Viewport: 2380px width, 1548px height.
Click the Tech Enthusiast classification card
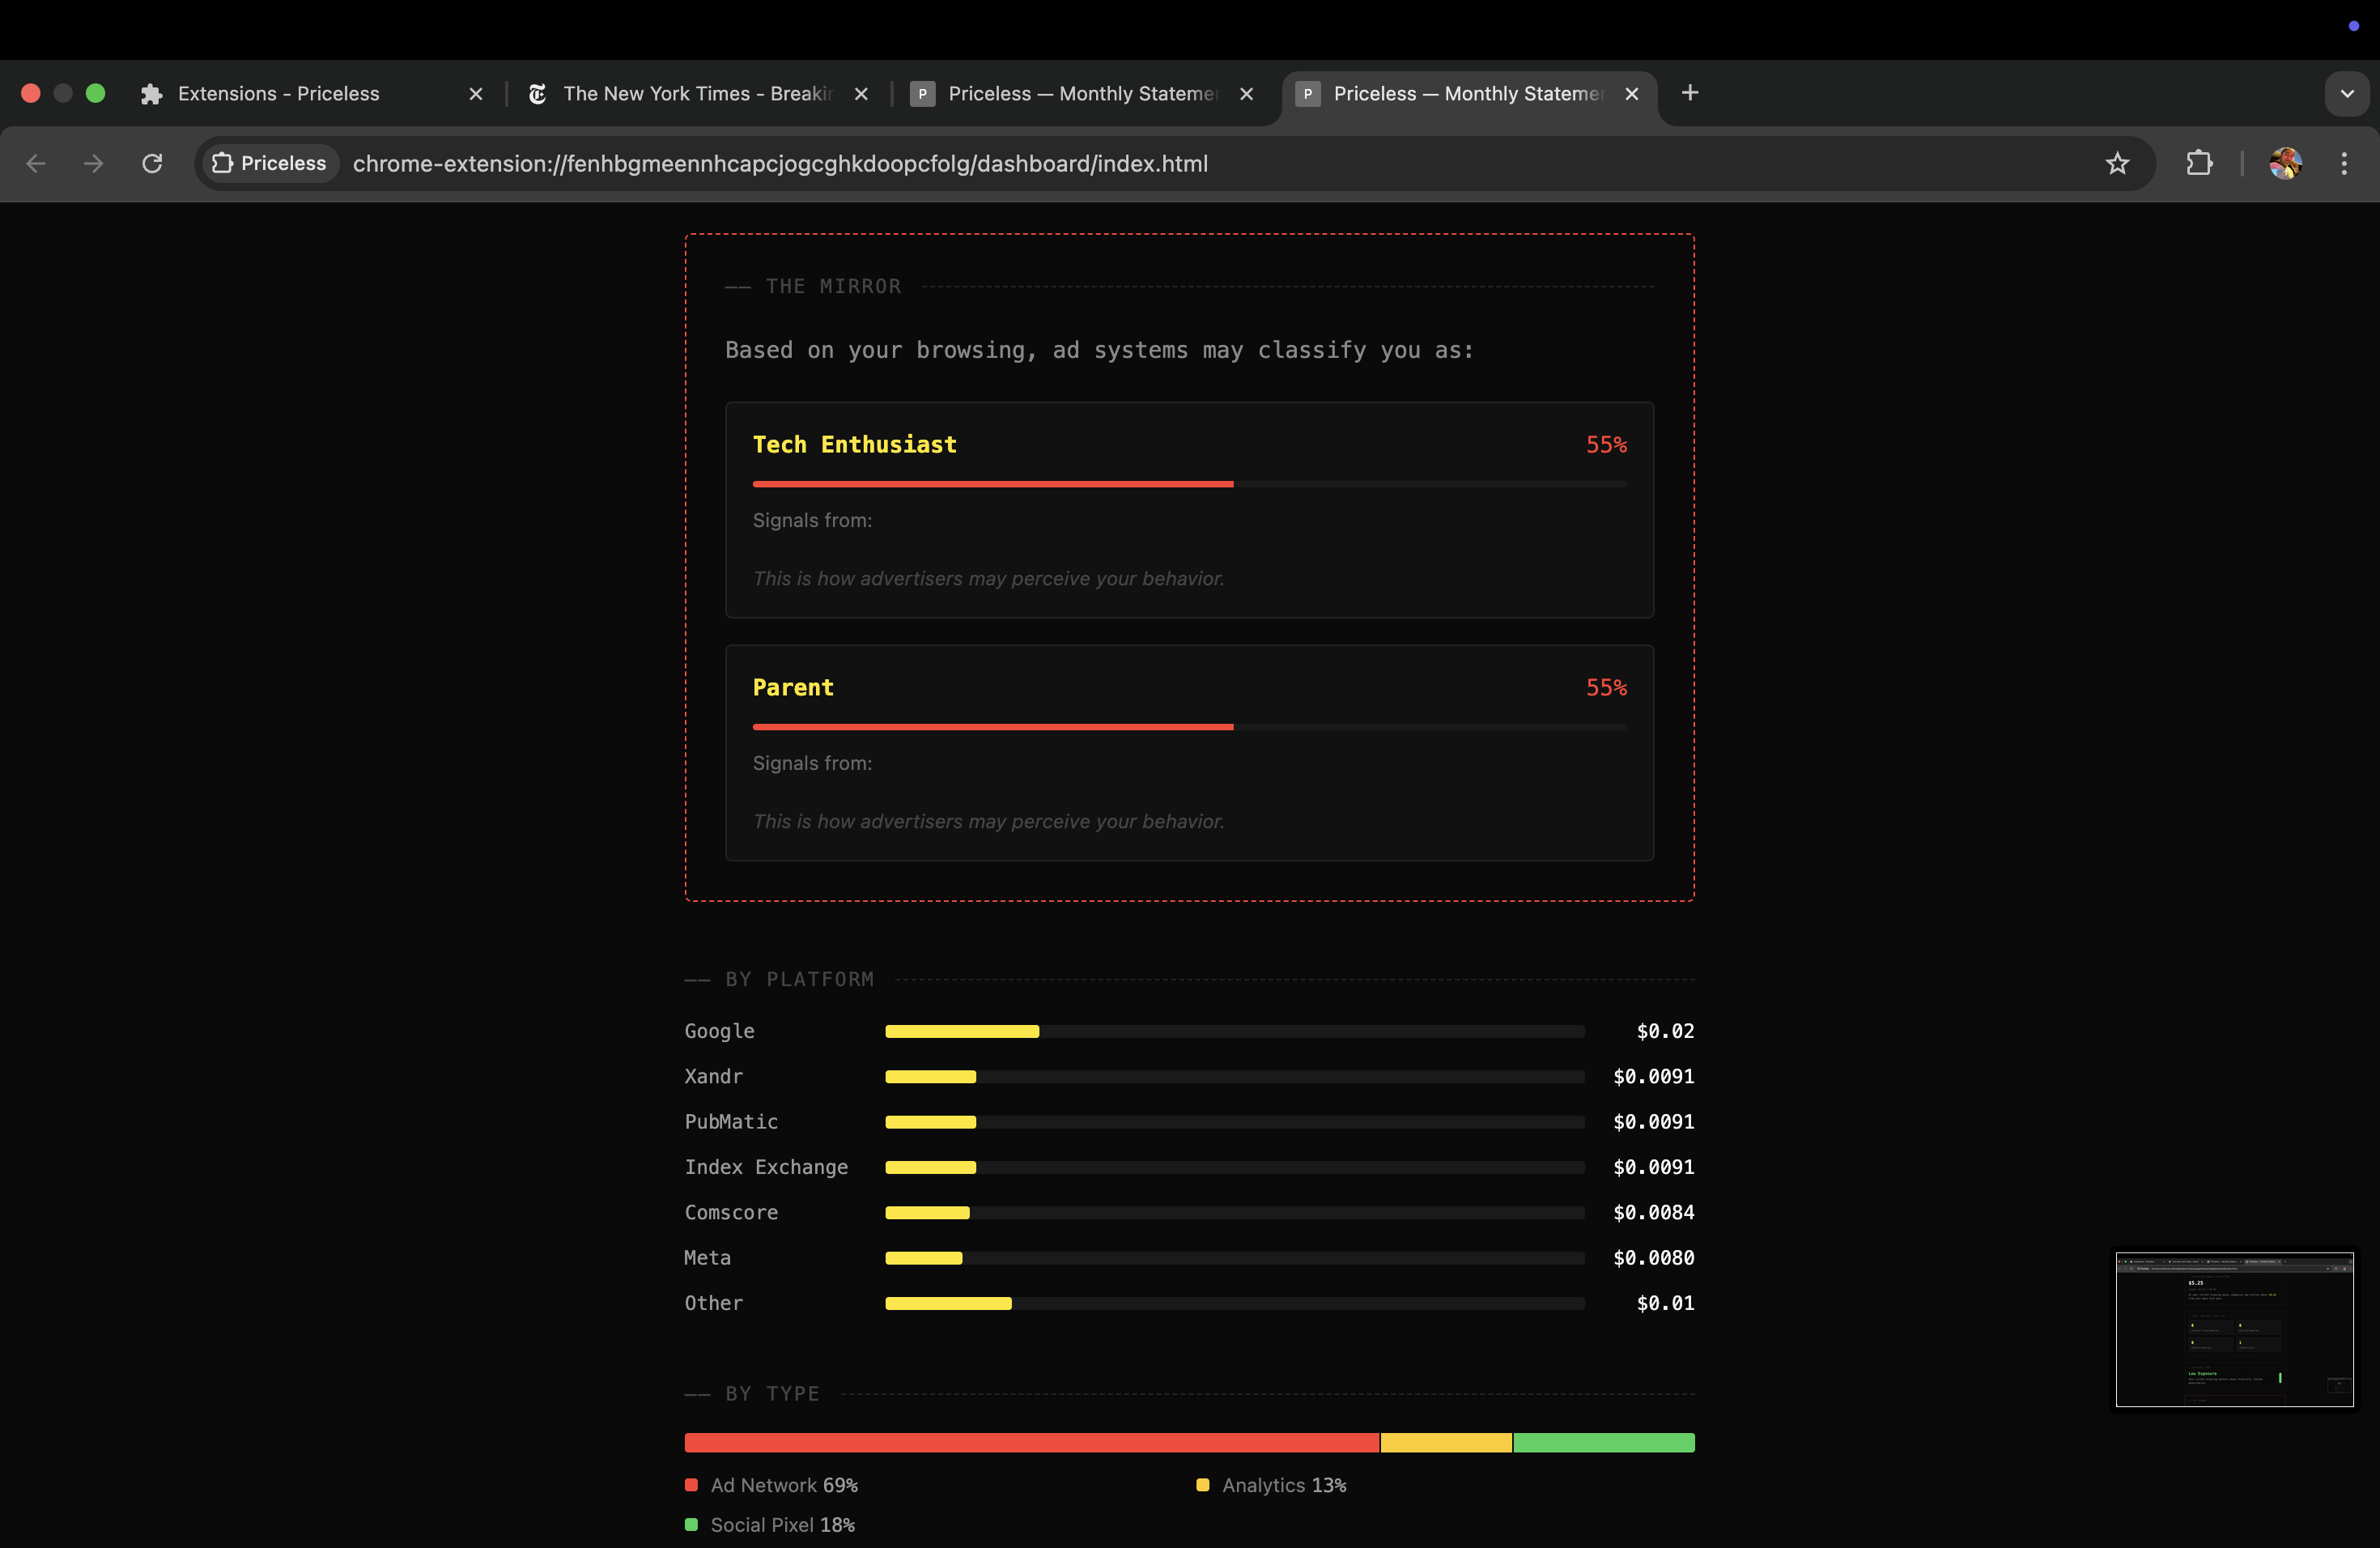1189,510
